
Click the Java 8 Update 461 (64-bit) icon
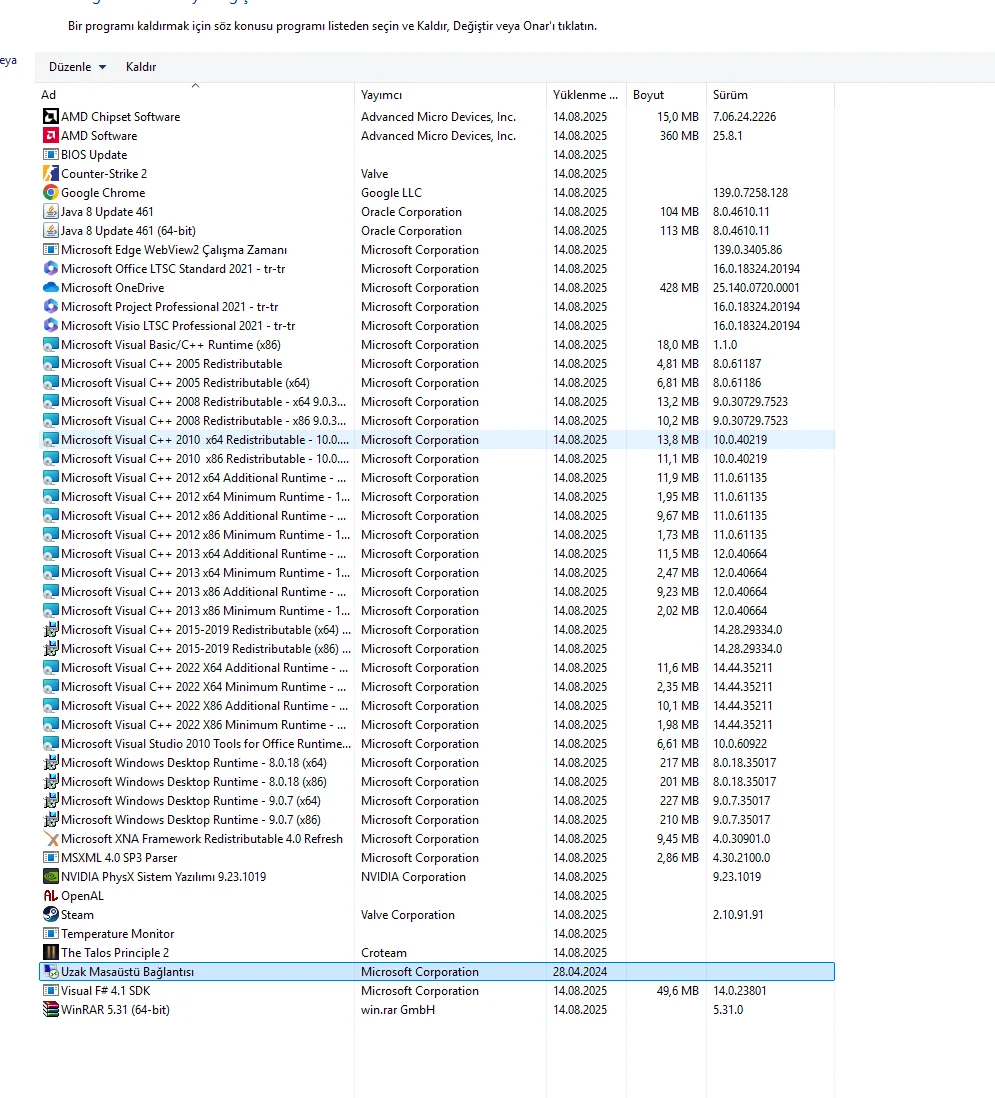coord(50,230)
